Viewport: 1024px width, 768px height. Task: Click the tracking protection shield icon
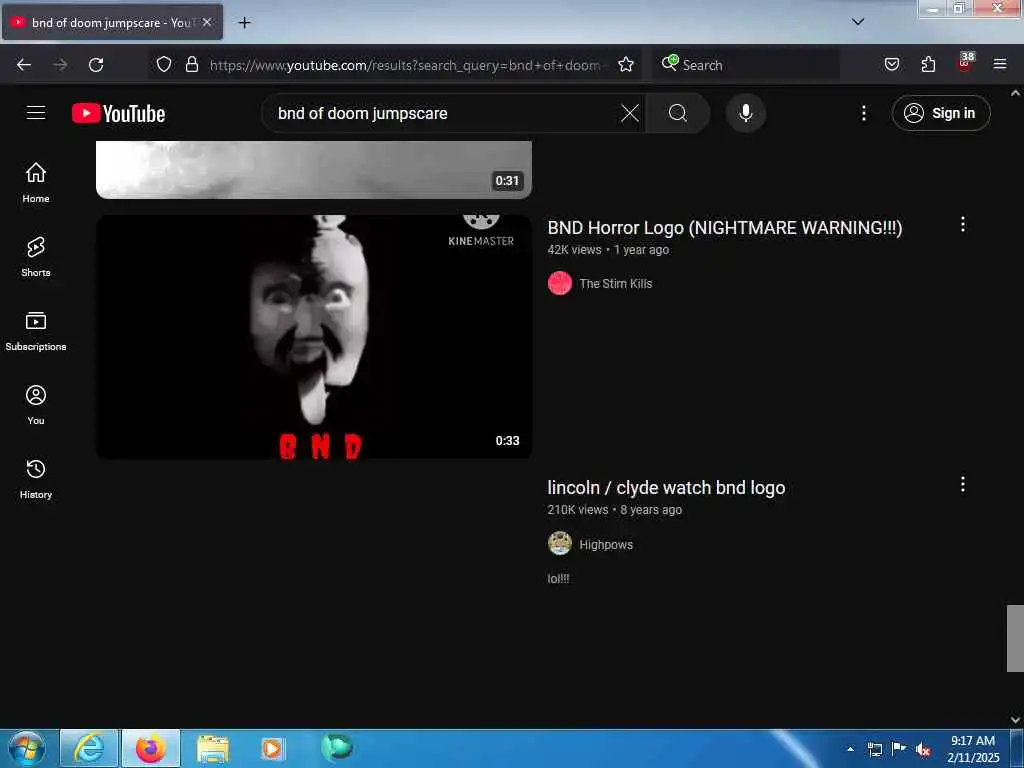coord(164,64)
